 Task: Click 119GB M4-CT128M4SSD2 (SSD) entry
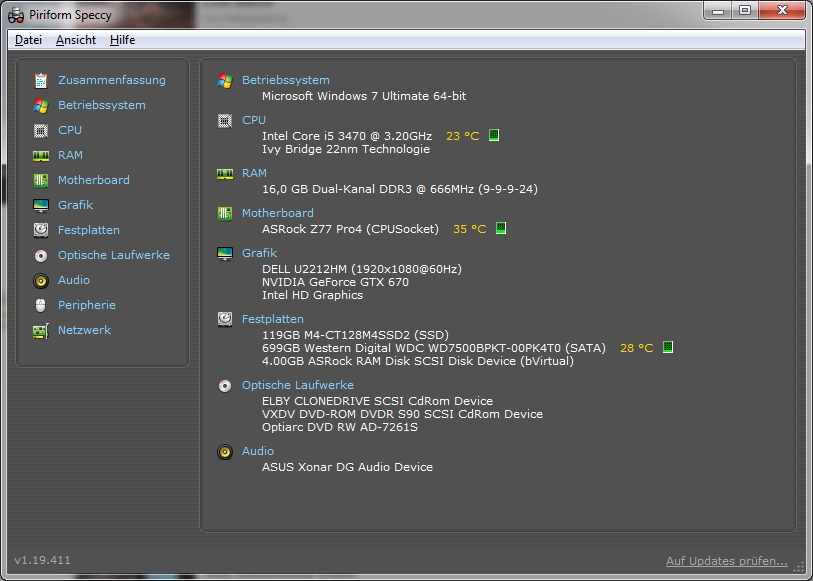tap(355, 335)
